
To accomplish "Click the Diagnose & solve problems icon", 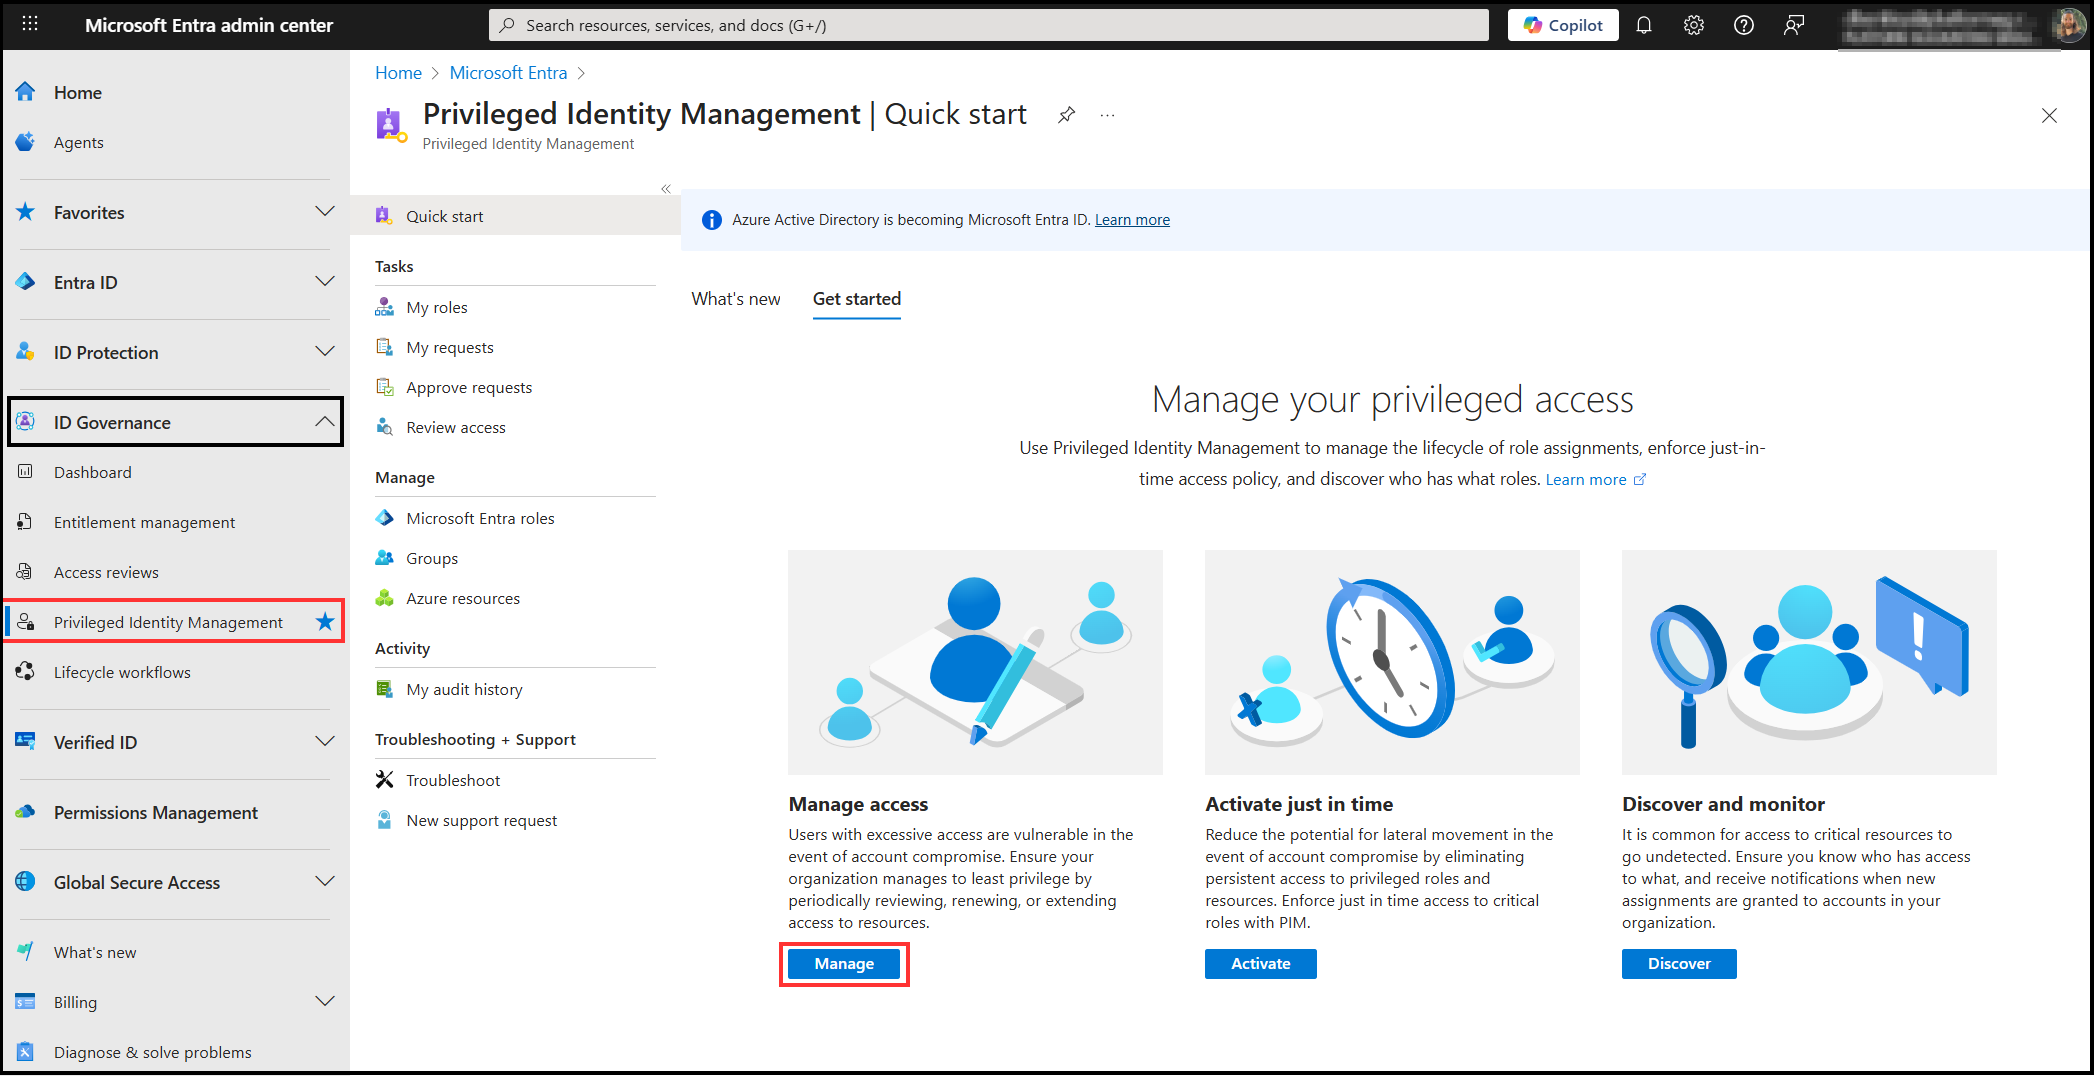I will (x=26, y=1052).
